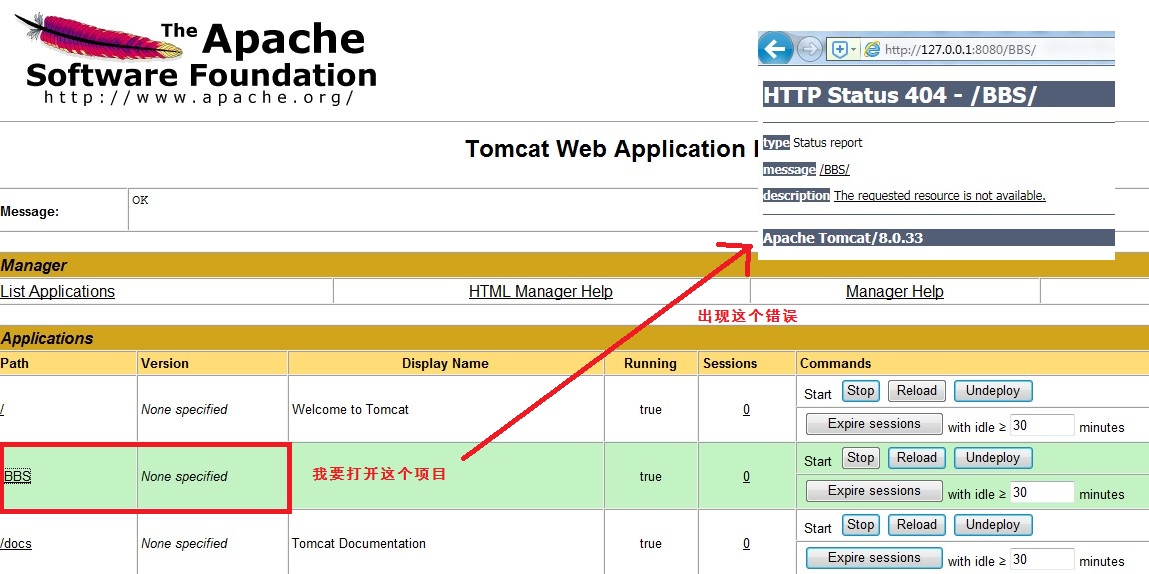Screen dimensions: 1149x574
Task: Open HTML Manager Help link
Action: pyautogui.click(x=541, y=292)
